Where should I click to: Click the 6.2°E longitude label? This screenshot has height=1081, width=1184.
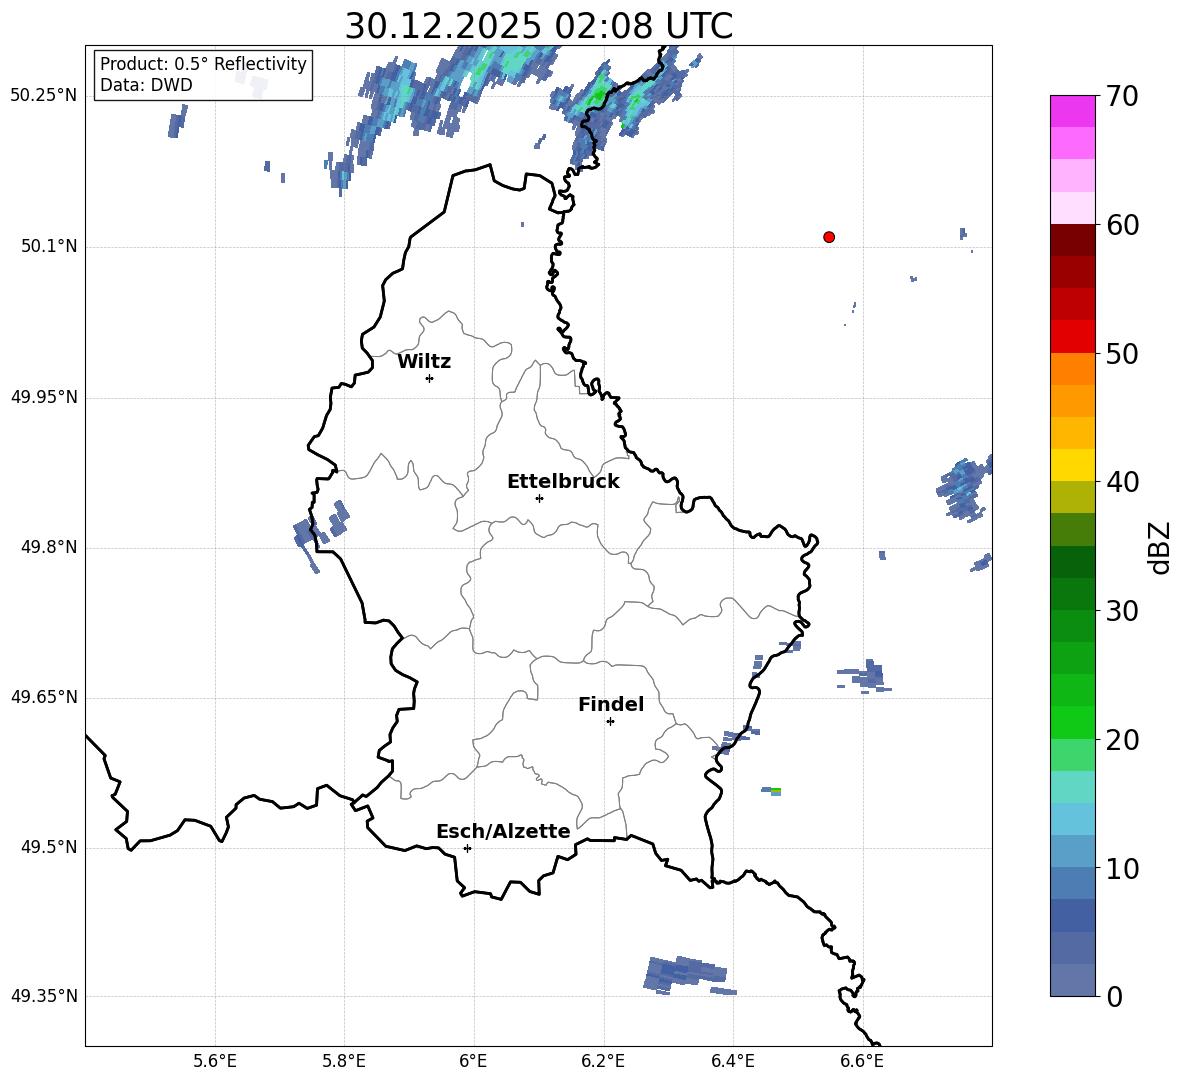pyautogui.click(x=603, y=1061)
